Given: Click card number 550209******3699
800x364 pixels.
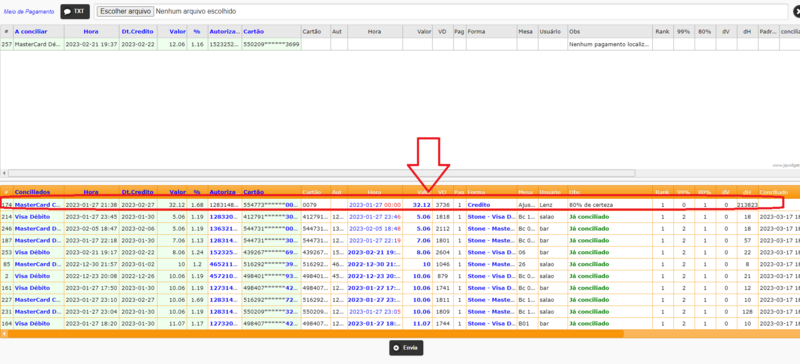Looking at the screenshot, I should 271,44.
